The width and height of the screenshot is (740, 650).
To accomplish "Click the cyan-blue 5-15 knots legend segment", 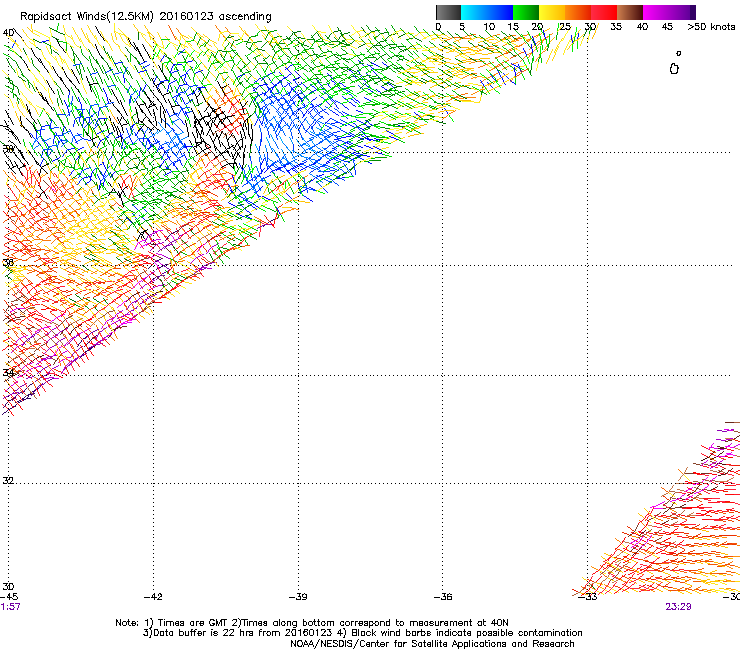I will click(x=487, y=12).
